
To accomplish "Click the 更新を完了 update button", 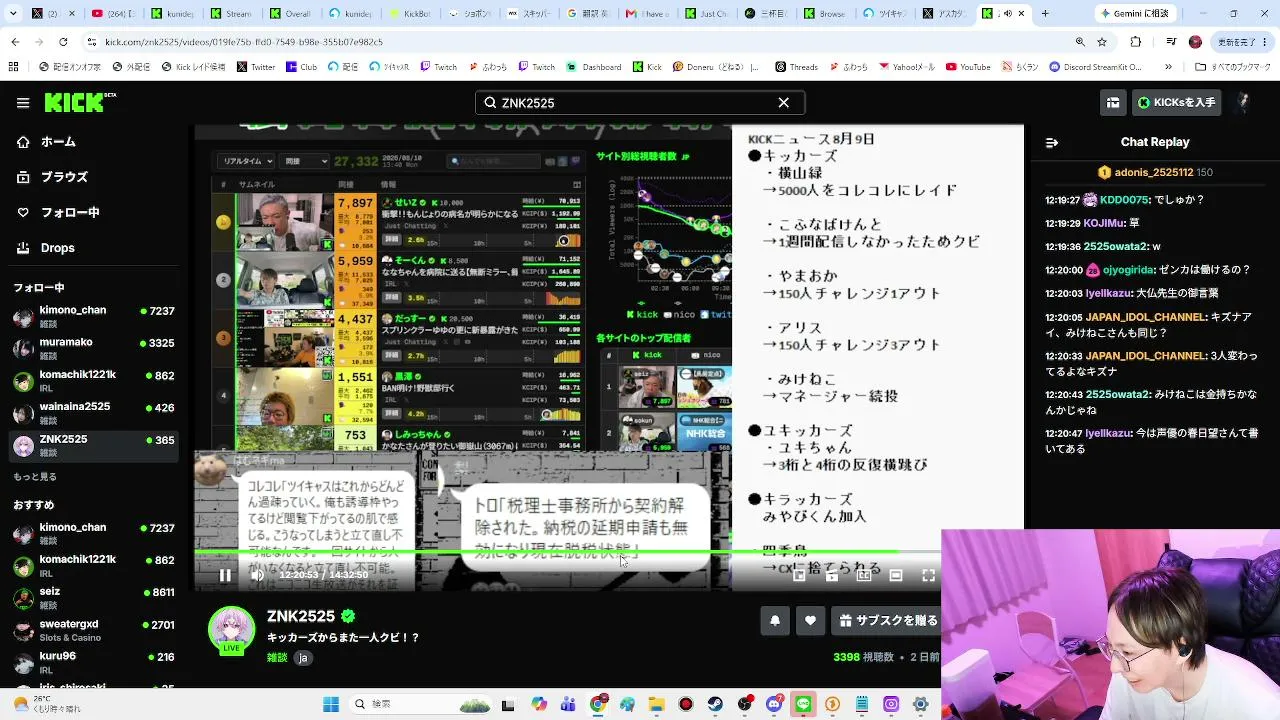I will 1242,42.
